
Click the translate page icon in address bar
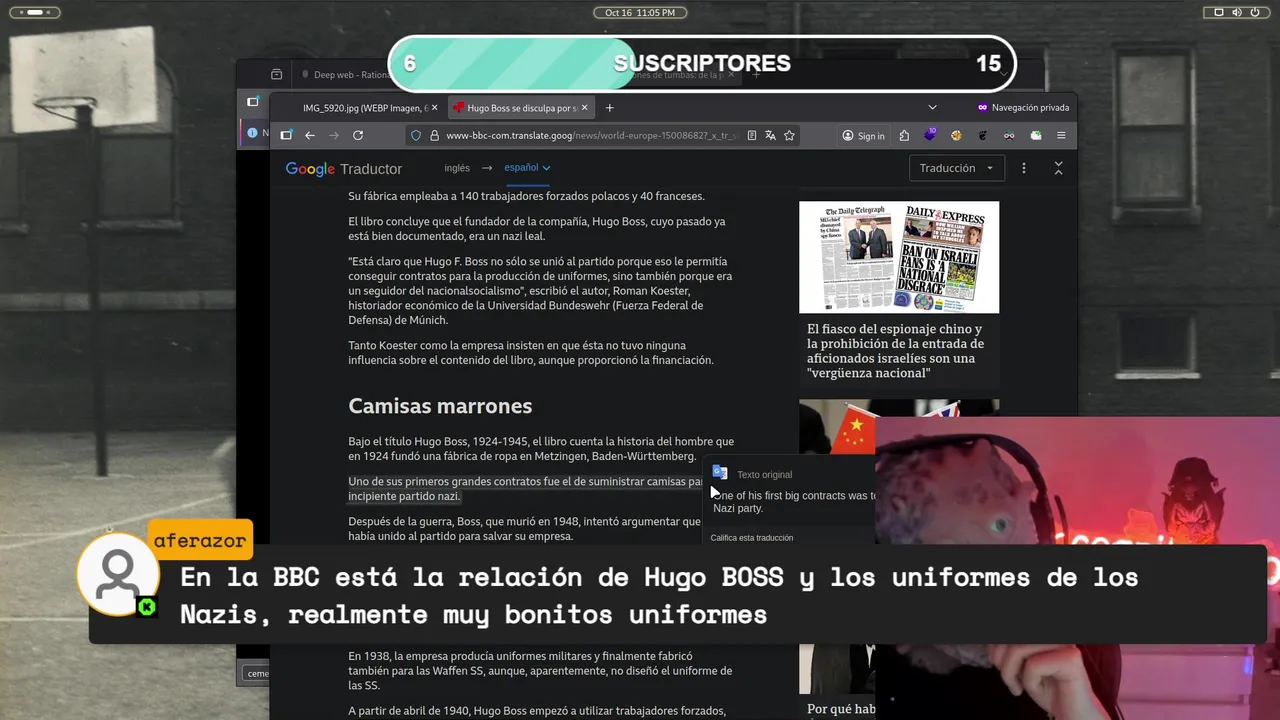[770, 135]
